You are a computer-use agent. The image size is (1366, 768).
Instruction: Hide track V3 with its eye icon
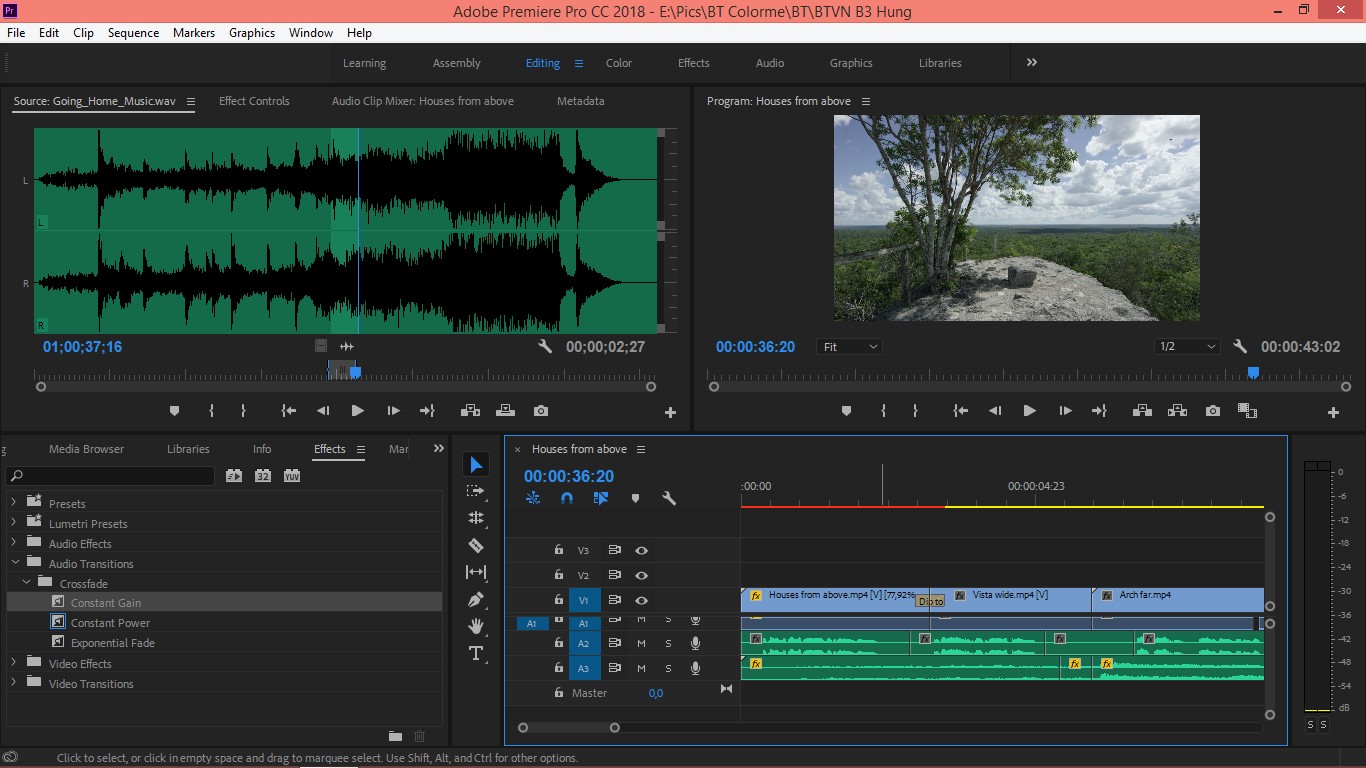(642, 550)
